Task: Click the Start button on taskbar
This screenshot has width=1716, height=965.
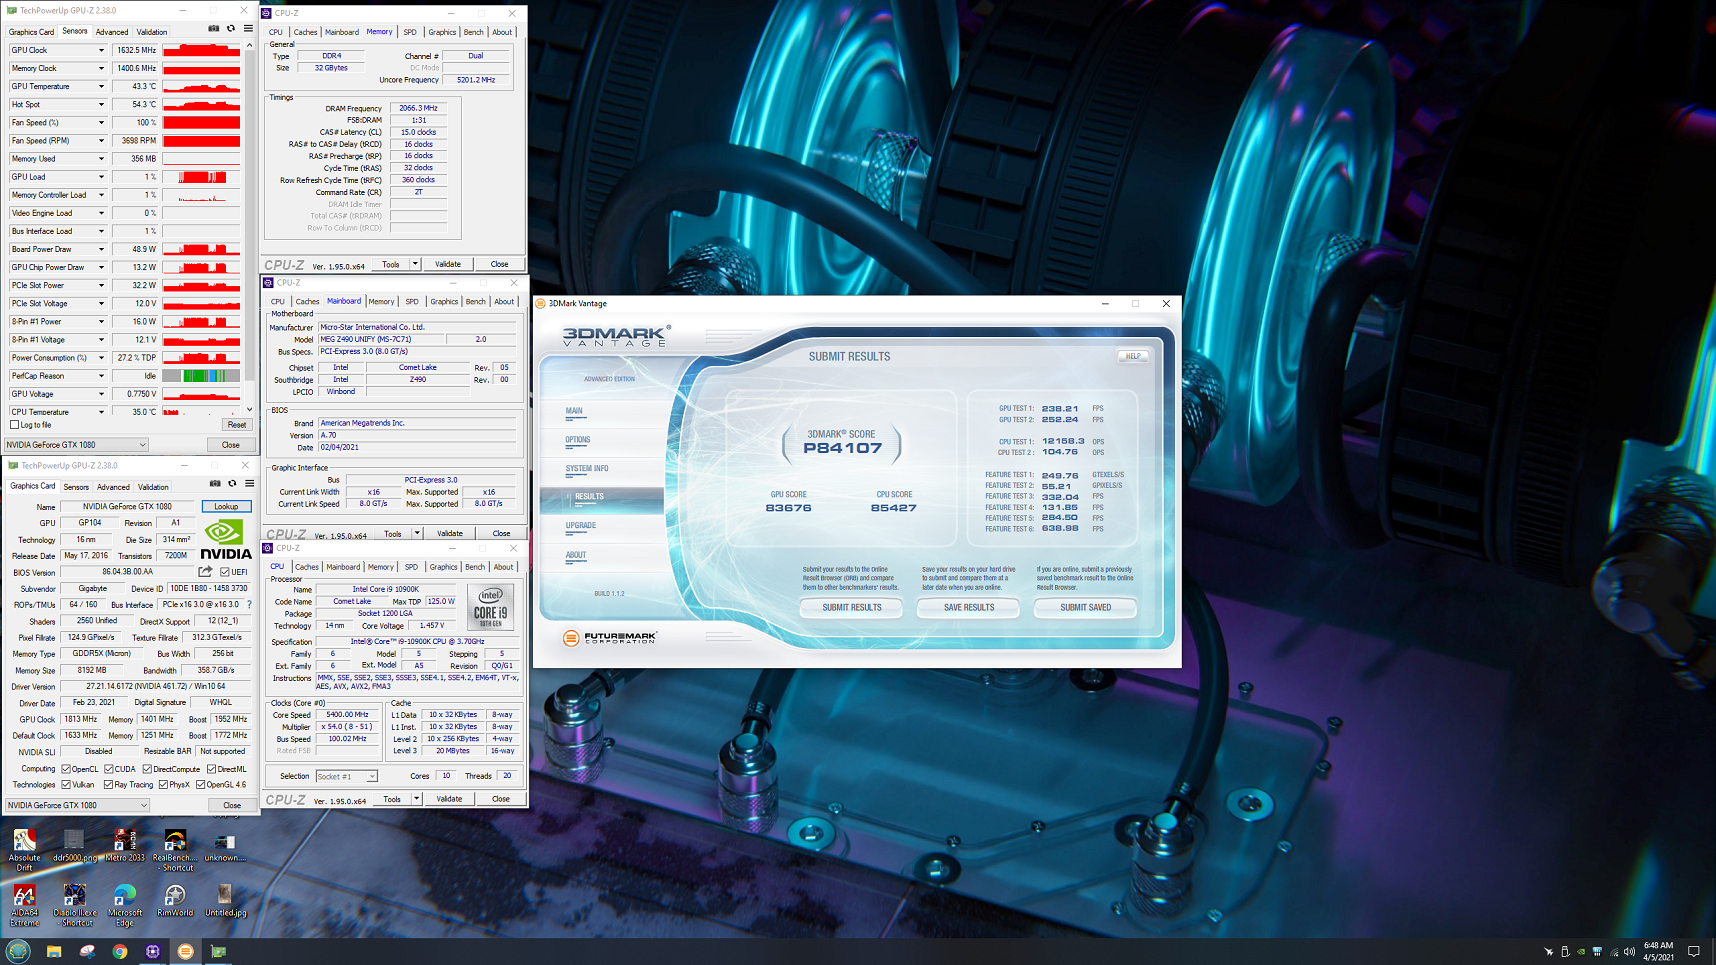Action: point(18,951)
